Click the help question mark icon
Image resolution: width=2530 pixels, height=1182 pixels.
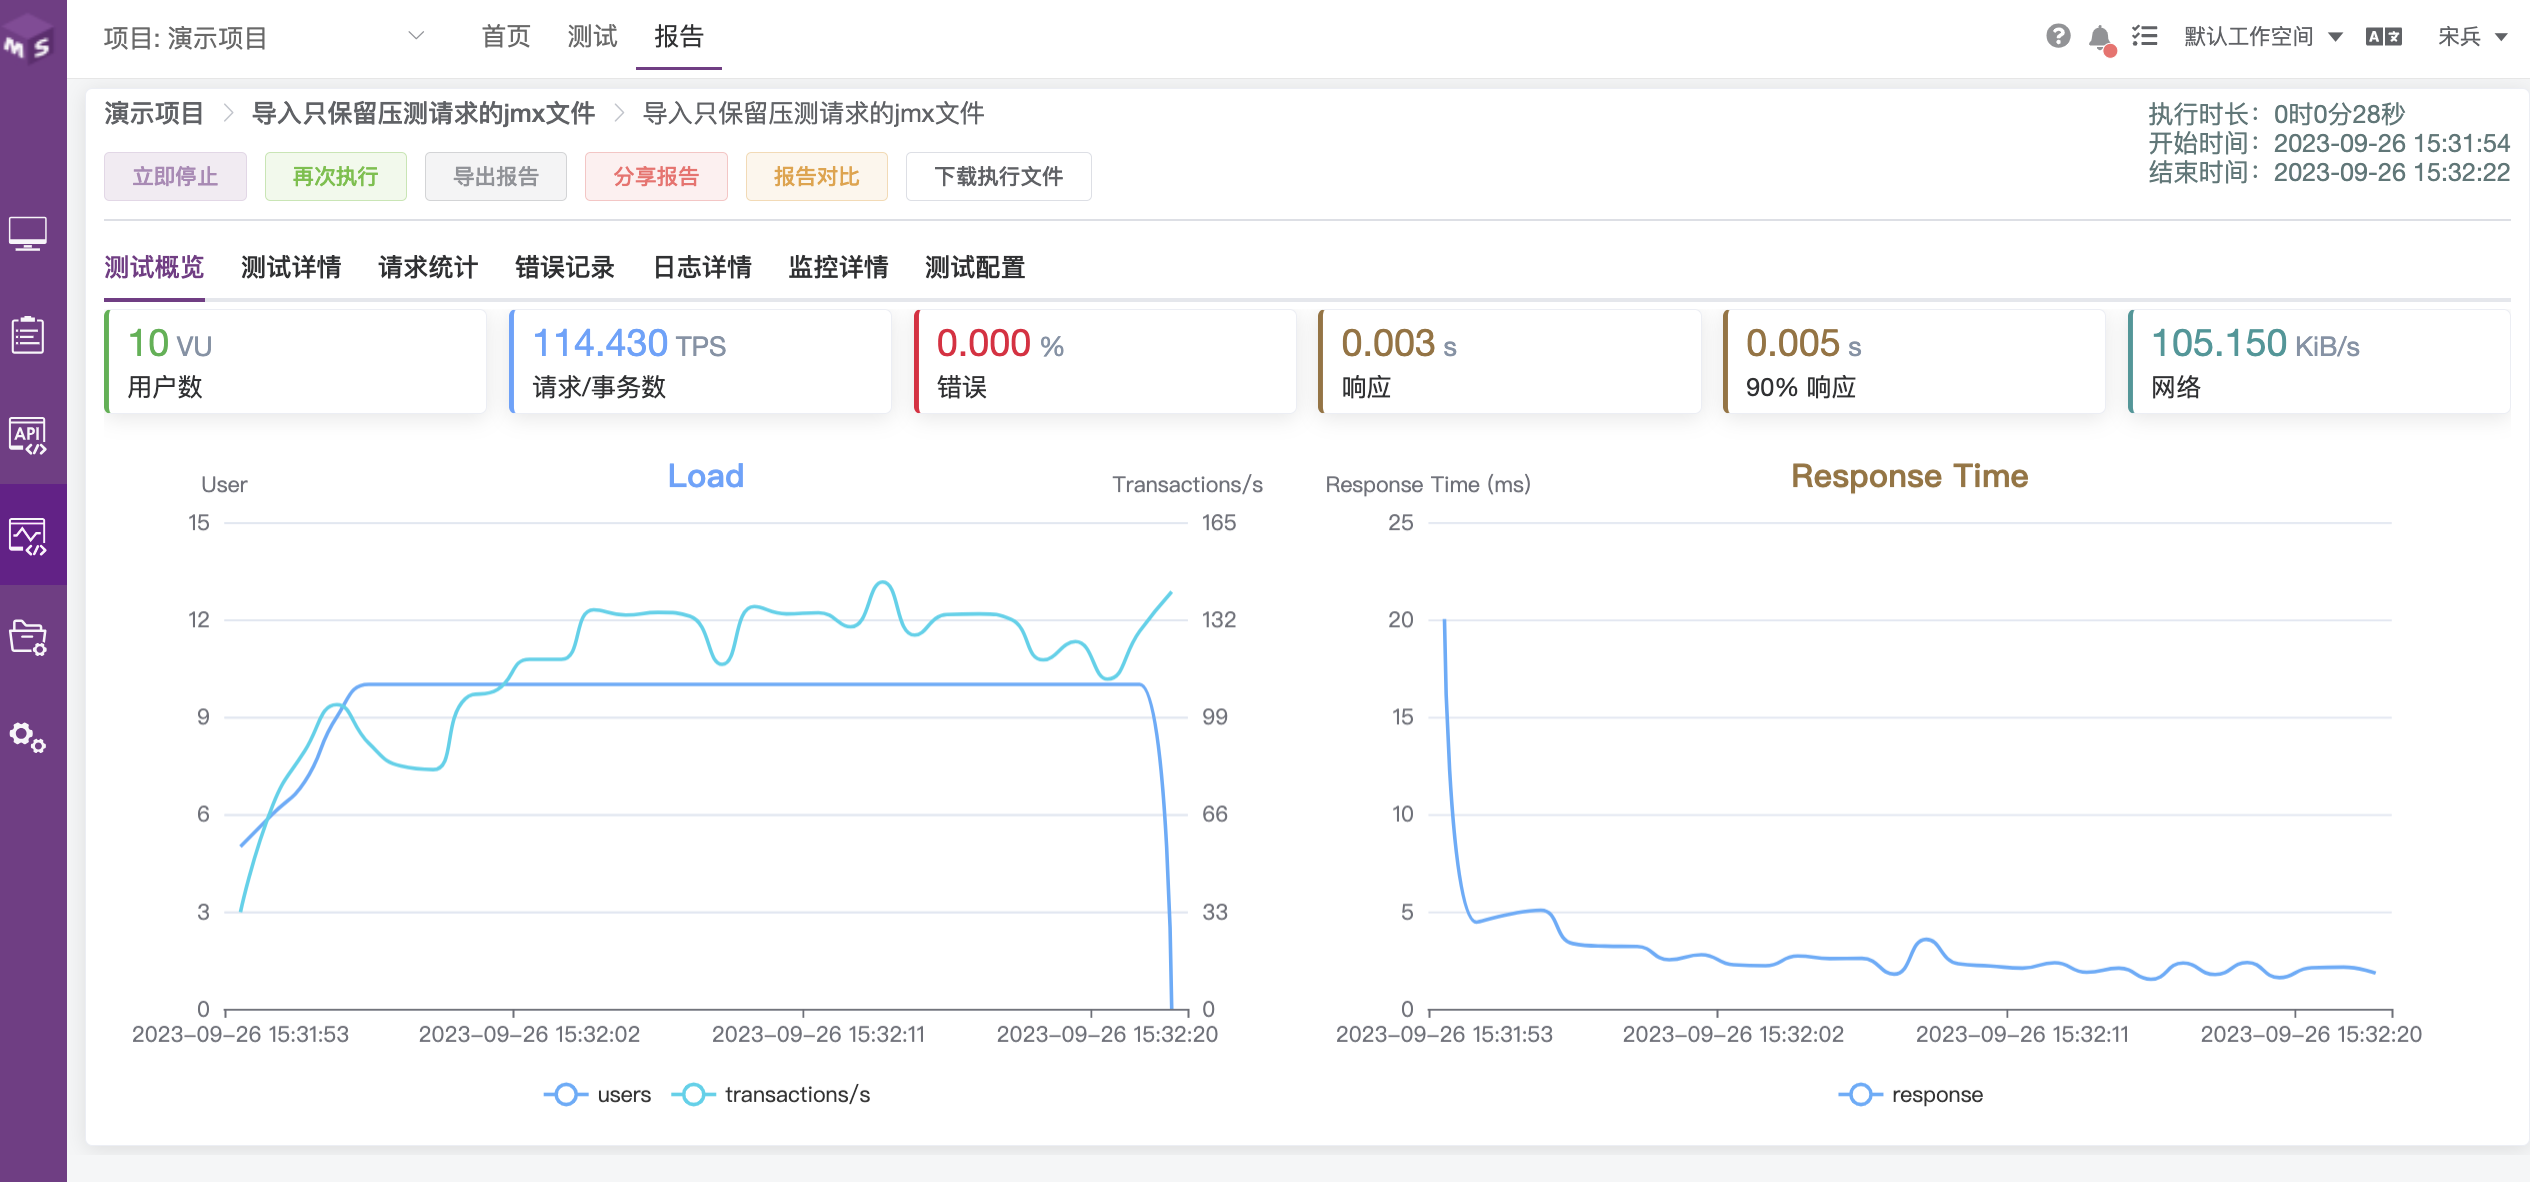[x=2058, y=37]
